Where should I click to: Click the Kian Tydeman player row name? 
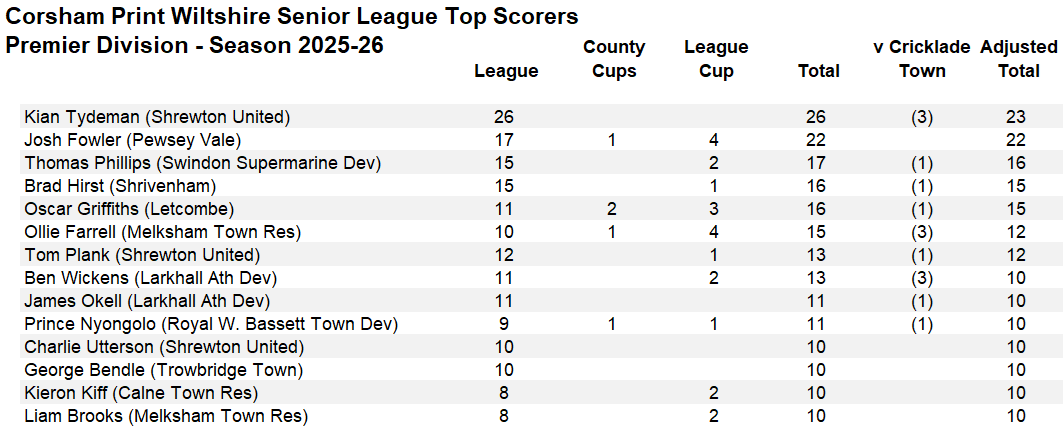point(157,117)
